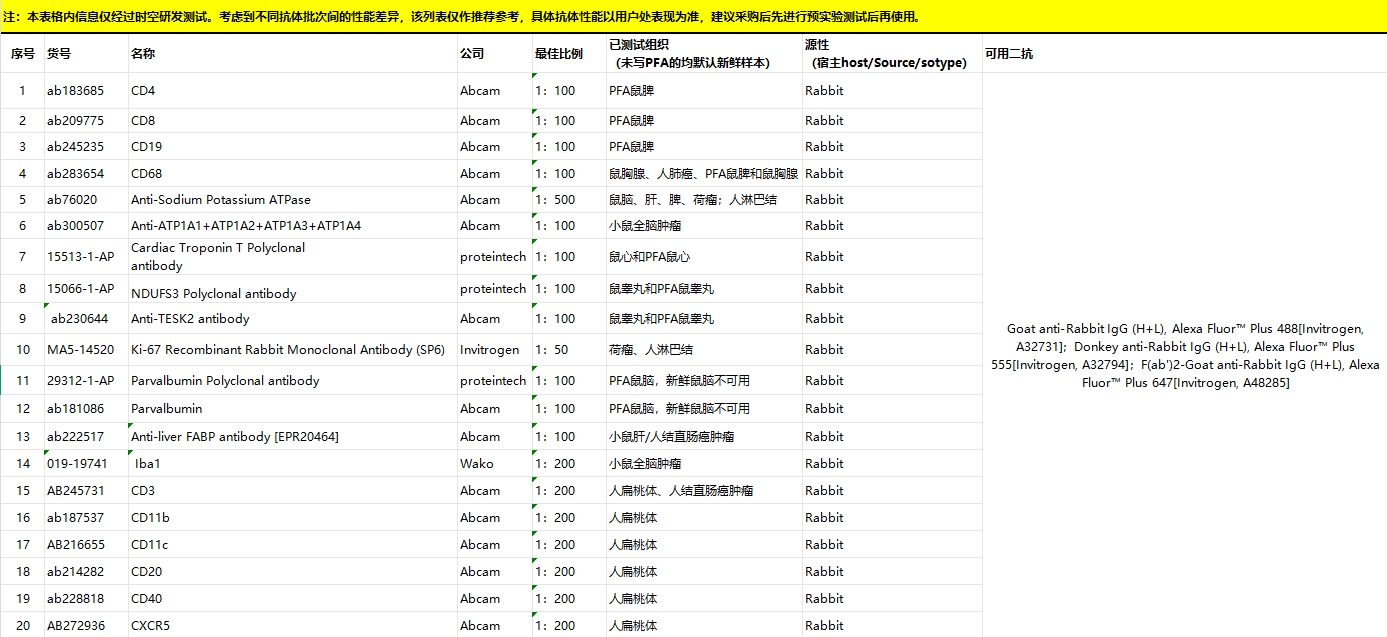Select cell with catalog number ab228818
1387x637 pixels.
click(x=86, y=598)
